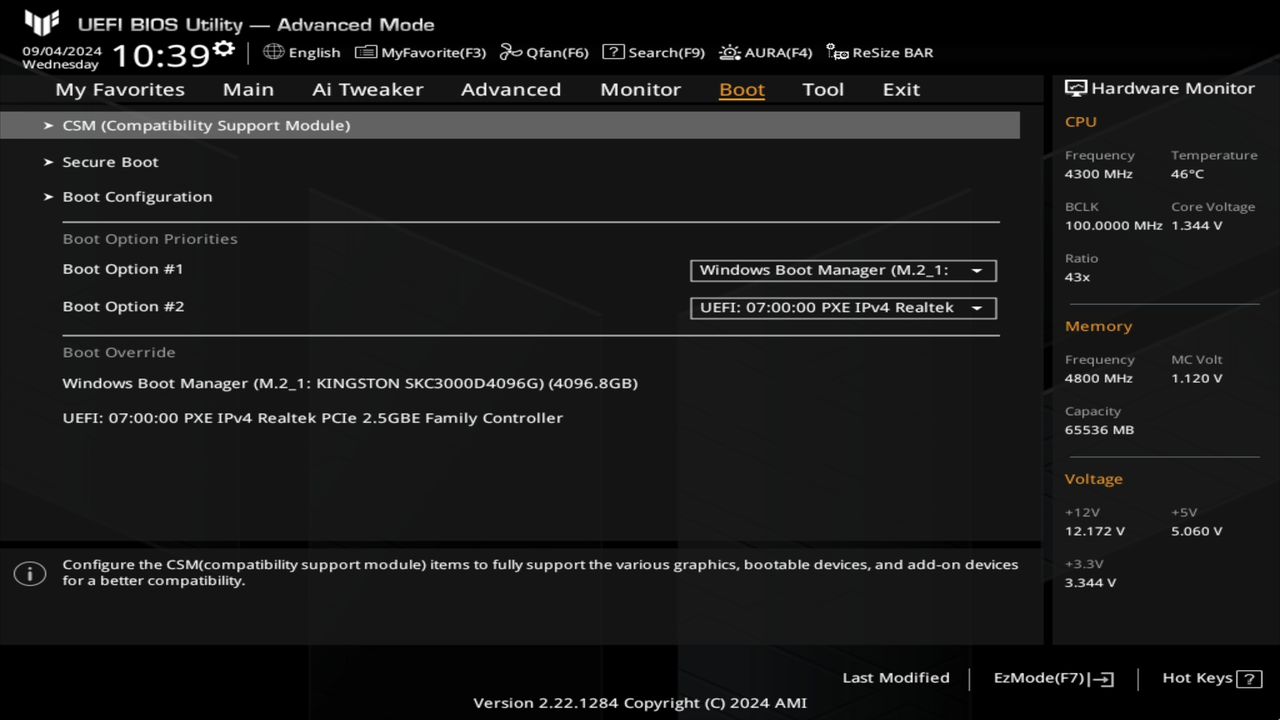Viewport: 1280px width, 720px height.
Task: Click the Version 2.22.1284 copyright text
Action: click(x=640, y=703)
